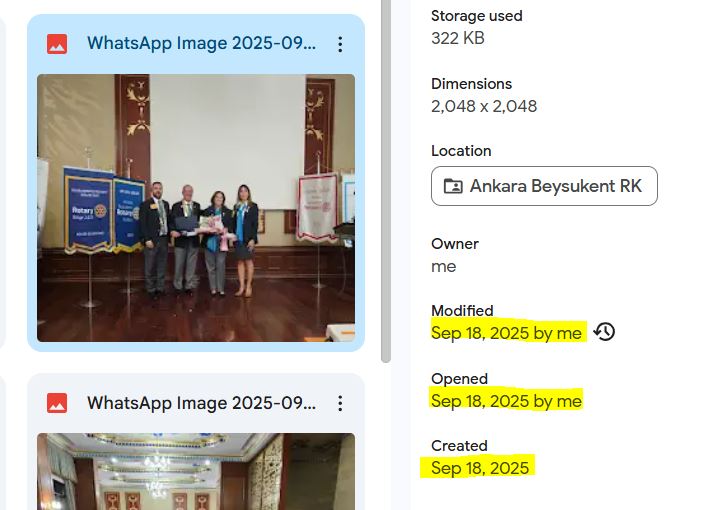Click the red image file icon on the selected card
The image size is (713, 510).
57,44
